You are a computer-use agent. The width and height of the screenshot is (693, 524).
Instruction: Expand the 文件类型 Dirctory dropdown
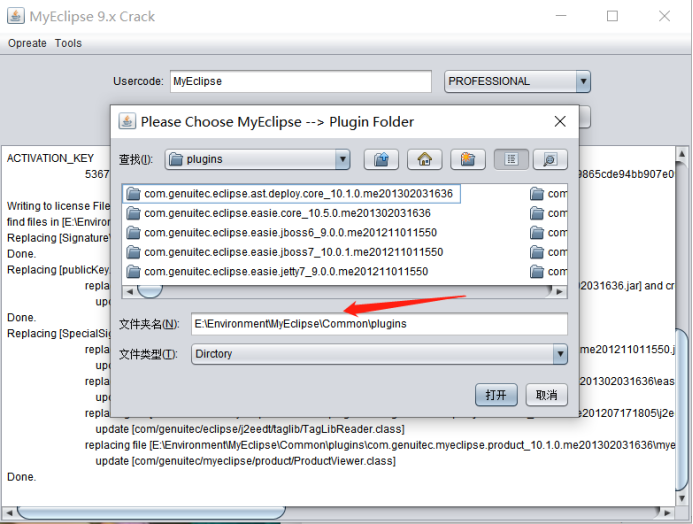click(560, 354)
